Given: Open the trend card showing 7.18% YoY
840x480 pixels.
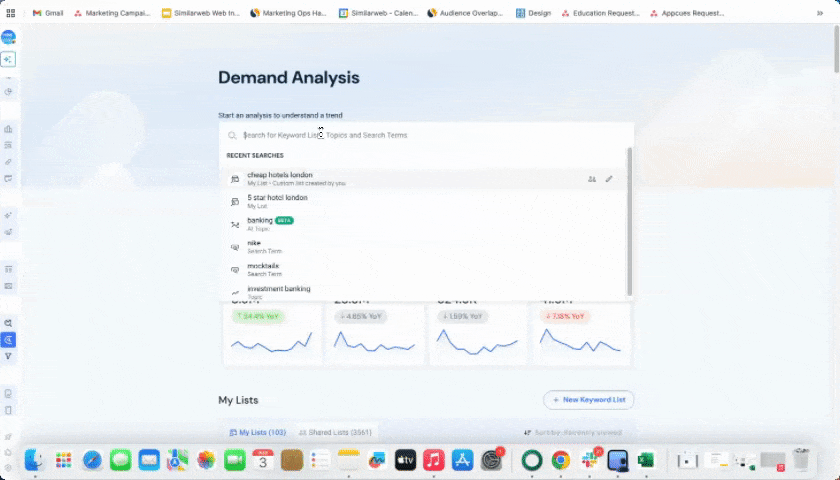Looking at the screenshot, I should point(582,332).
